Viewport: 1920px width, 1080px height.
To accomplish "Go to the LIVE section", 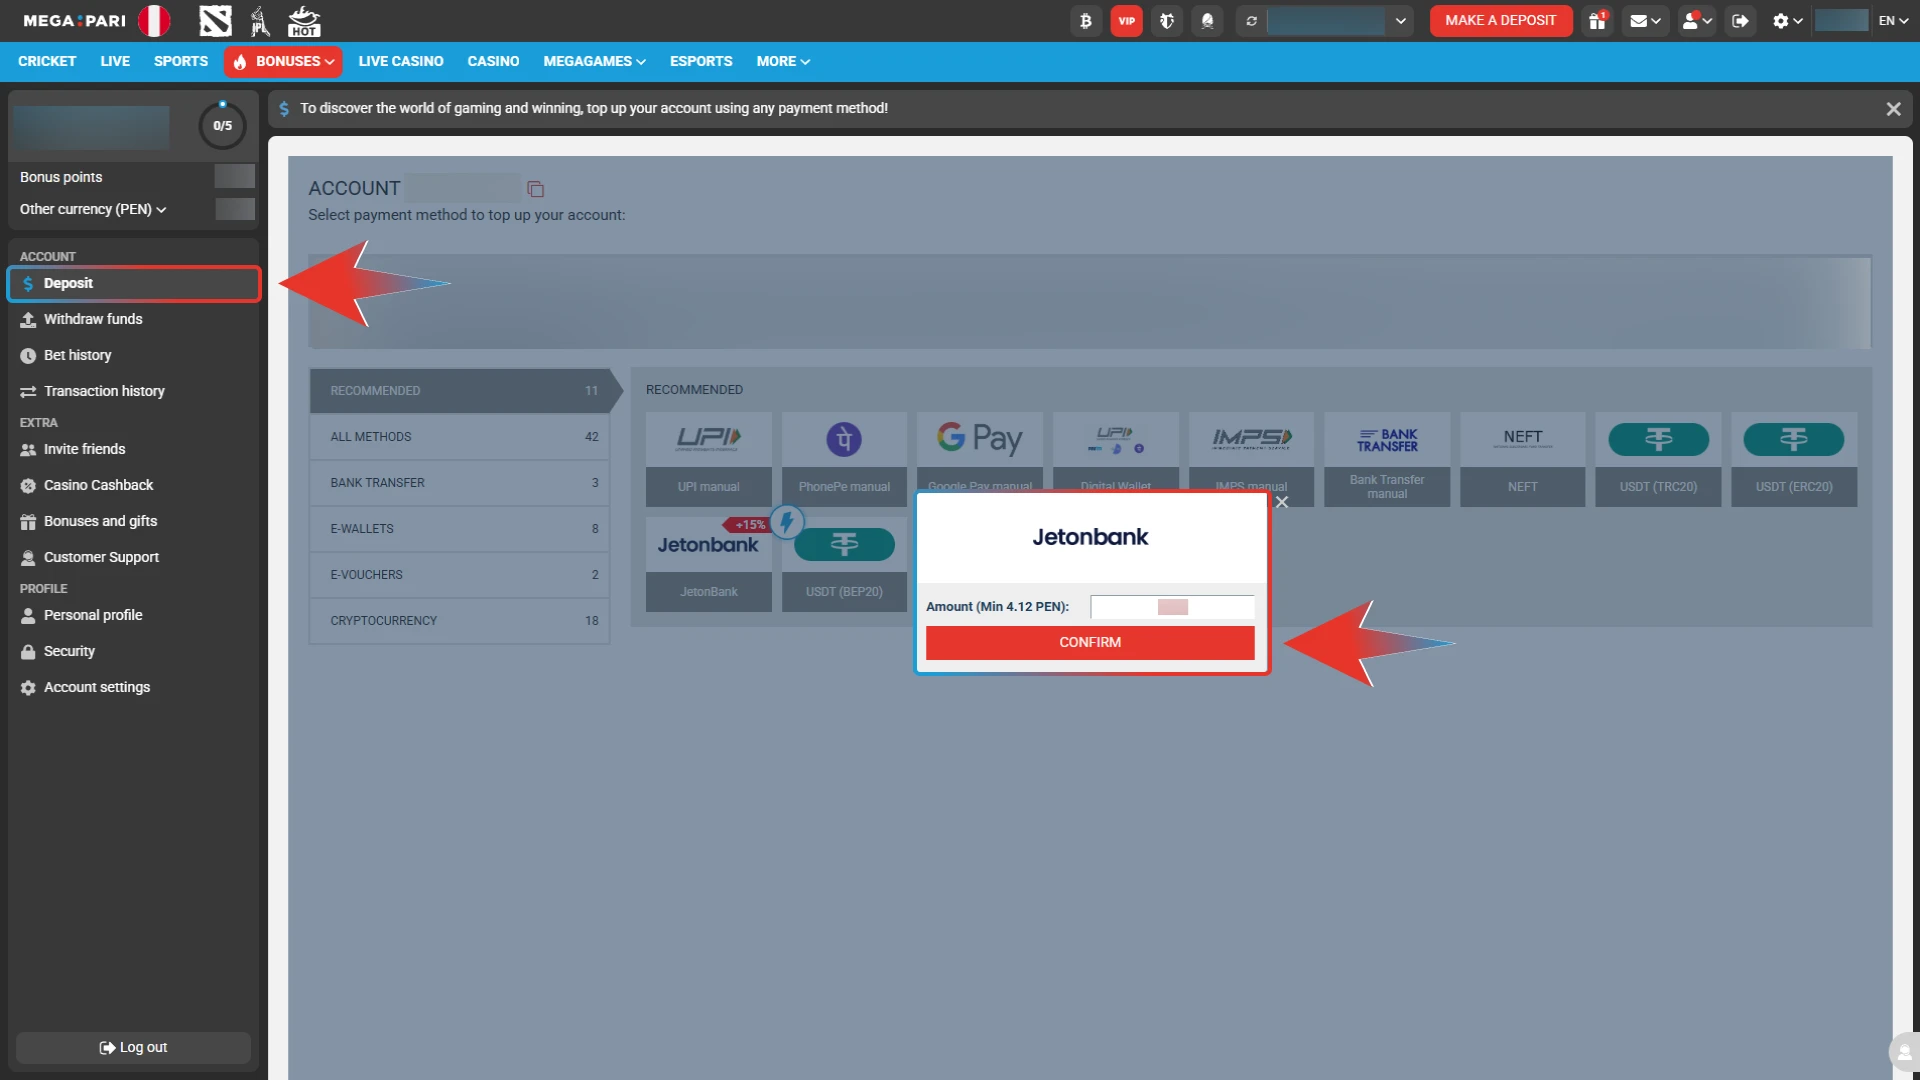I will pos(115,62).
